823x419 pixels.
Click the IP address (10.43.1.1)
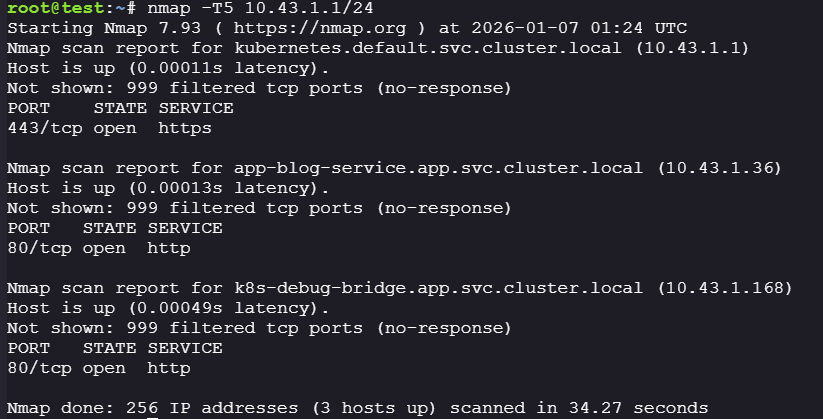[689, 48]
